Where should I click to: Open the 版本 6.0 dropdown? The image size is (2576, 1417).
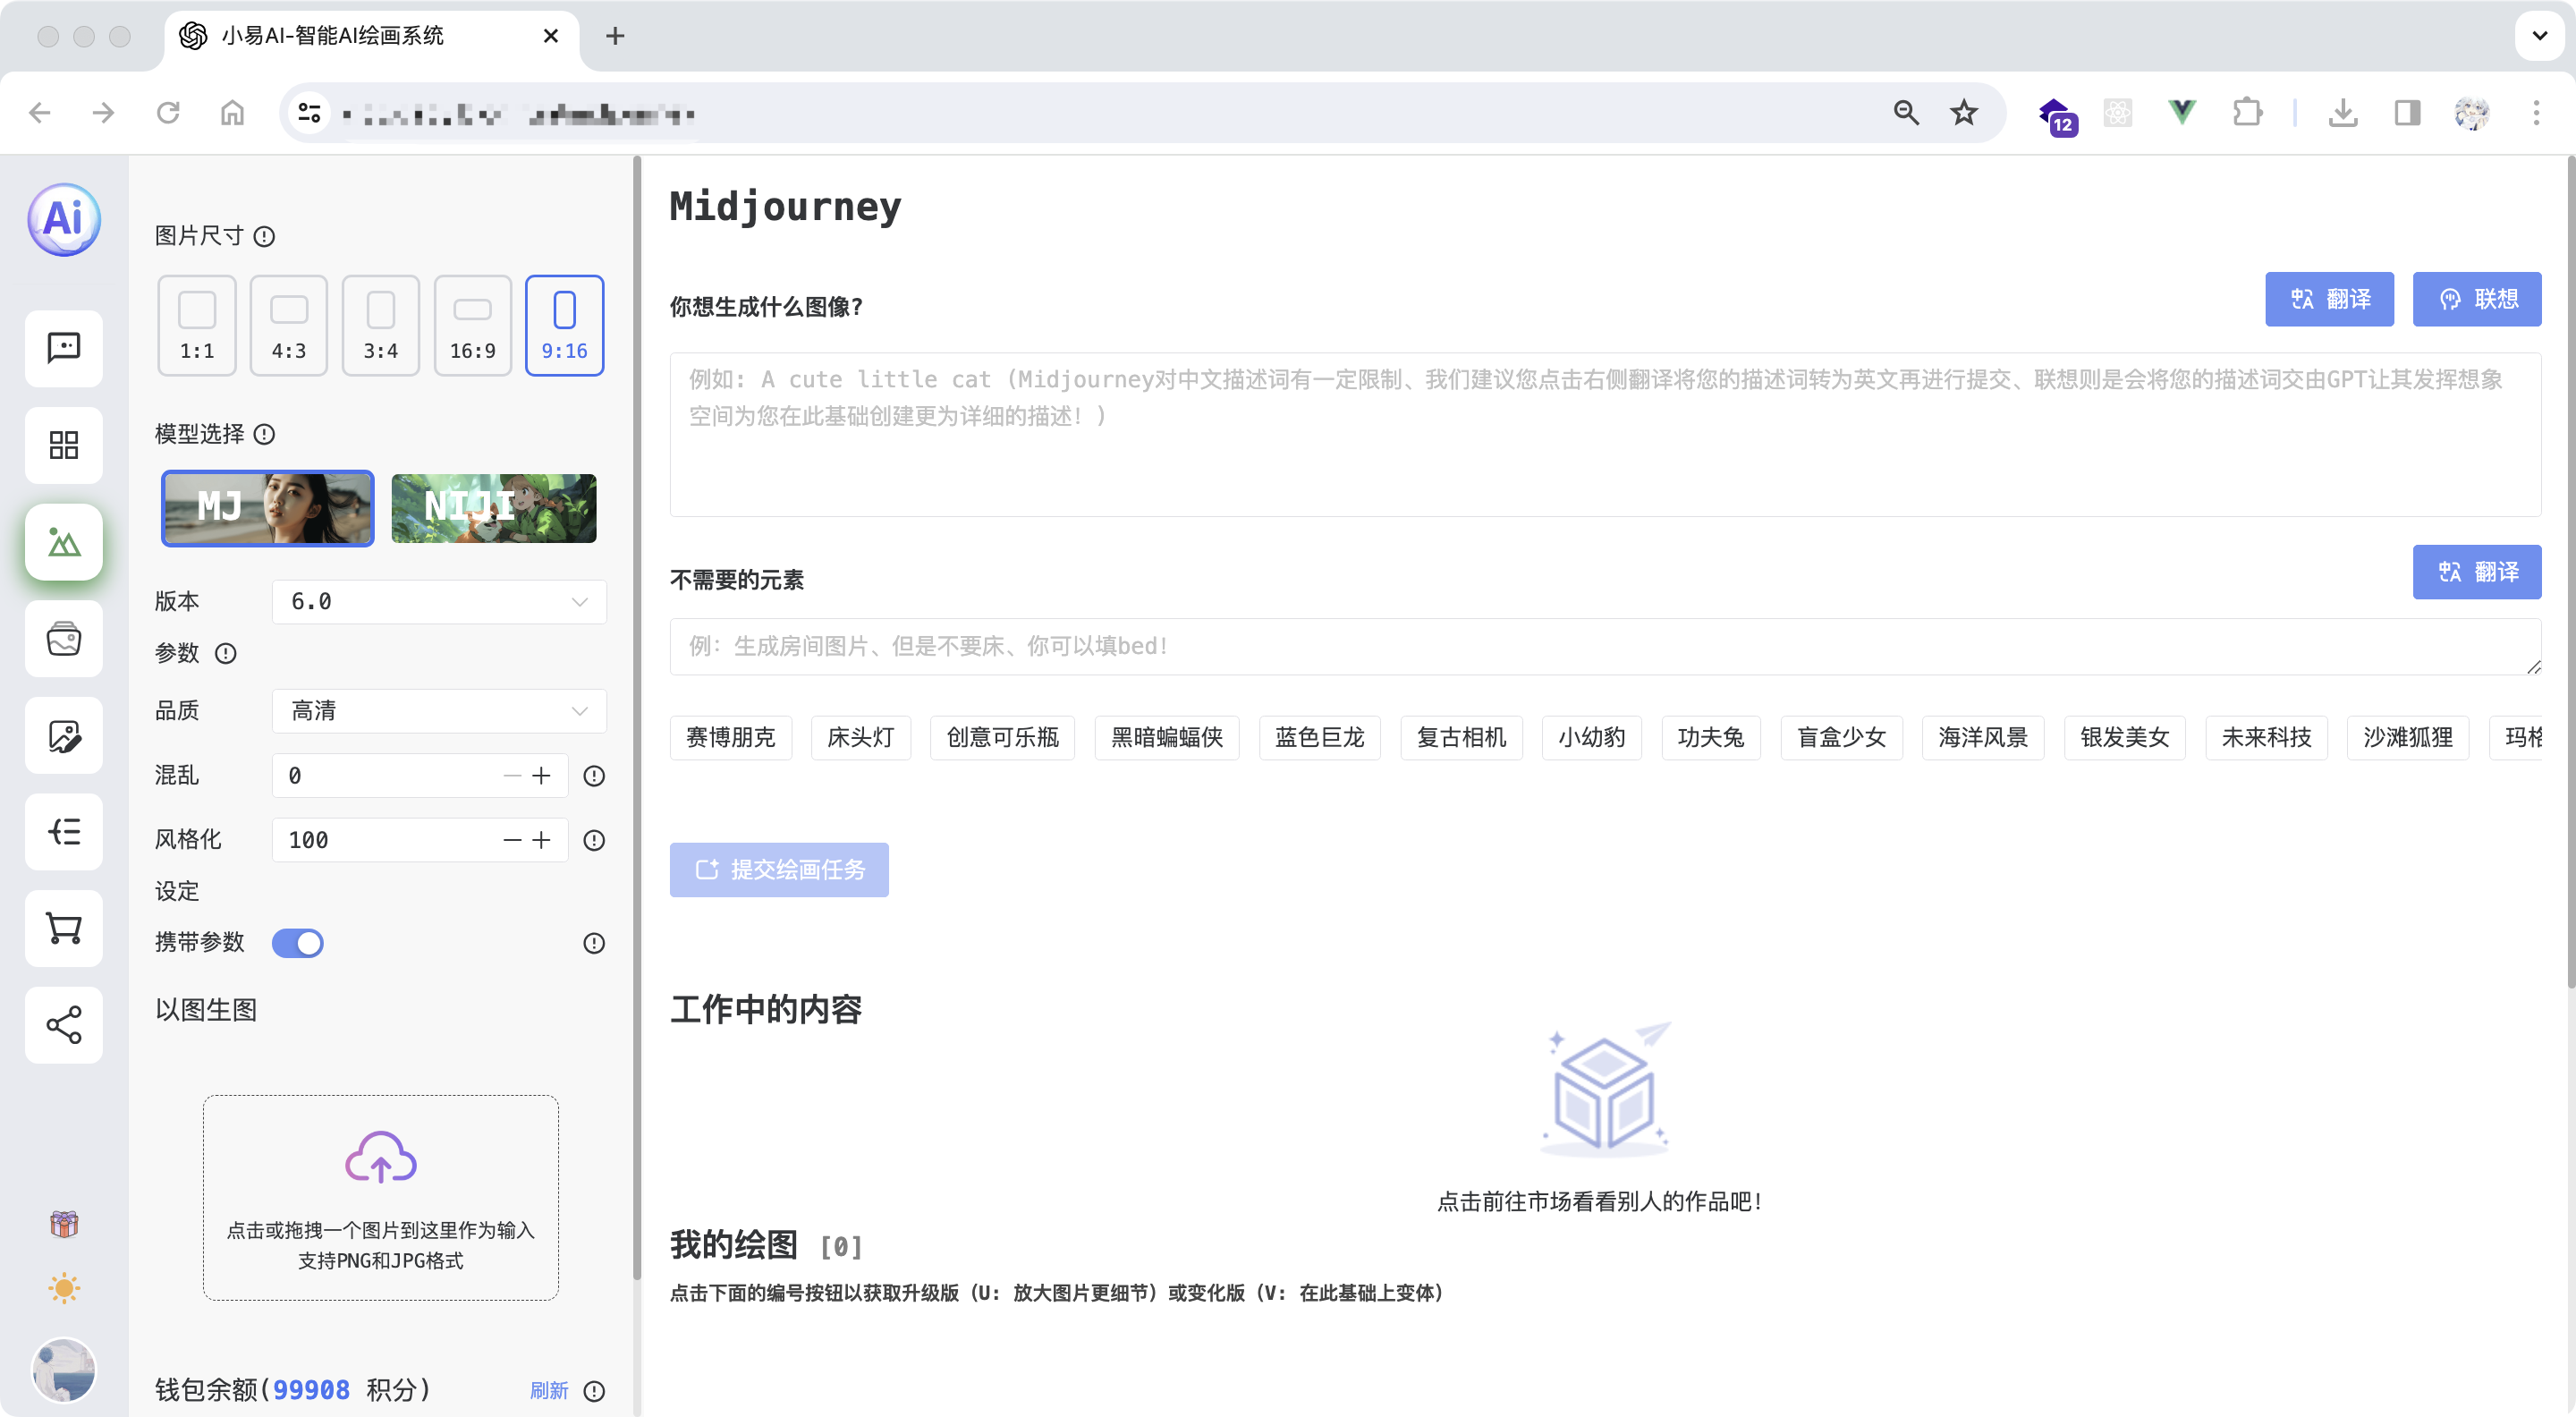pos(440,602)
